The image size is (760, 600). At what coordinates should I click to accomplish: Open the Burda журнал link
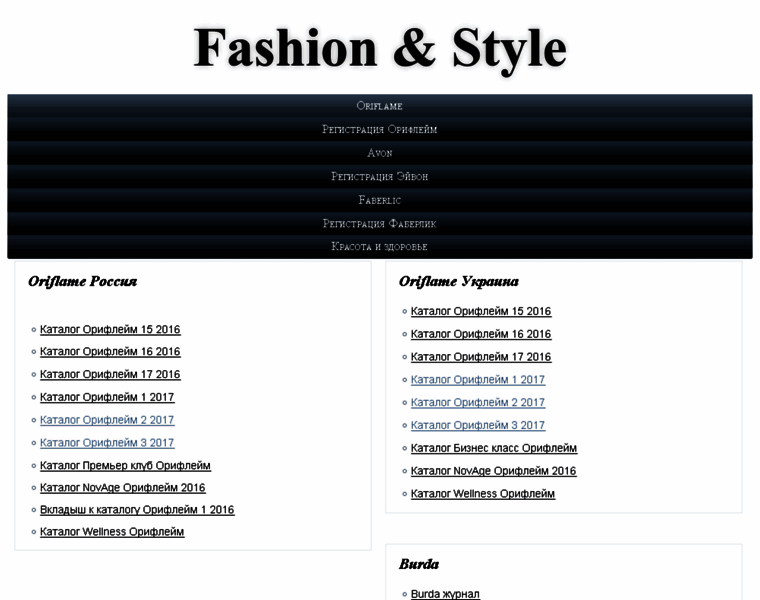click(445, 594)
